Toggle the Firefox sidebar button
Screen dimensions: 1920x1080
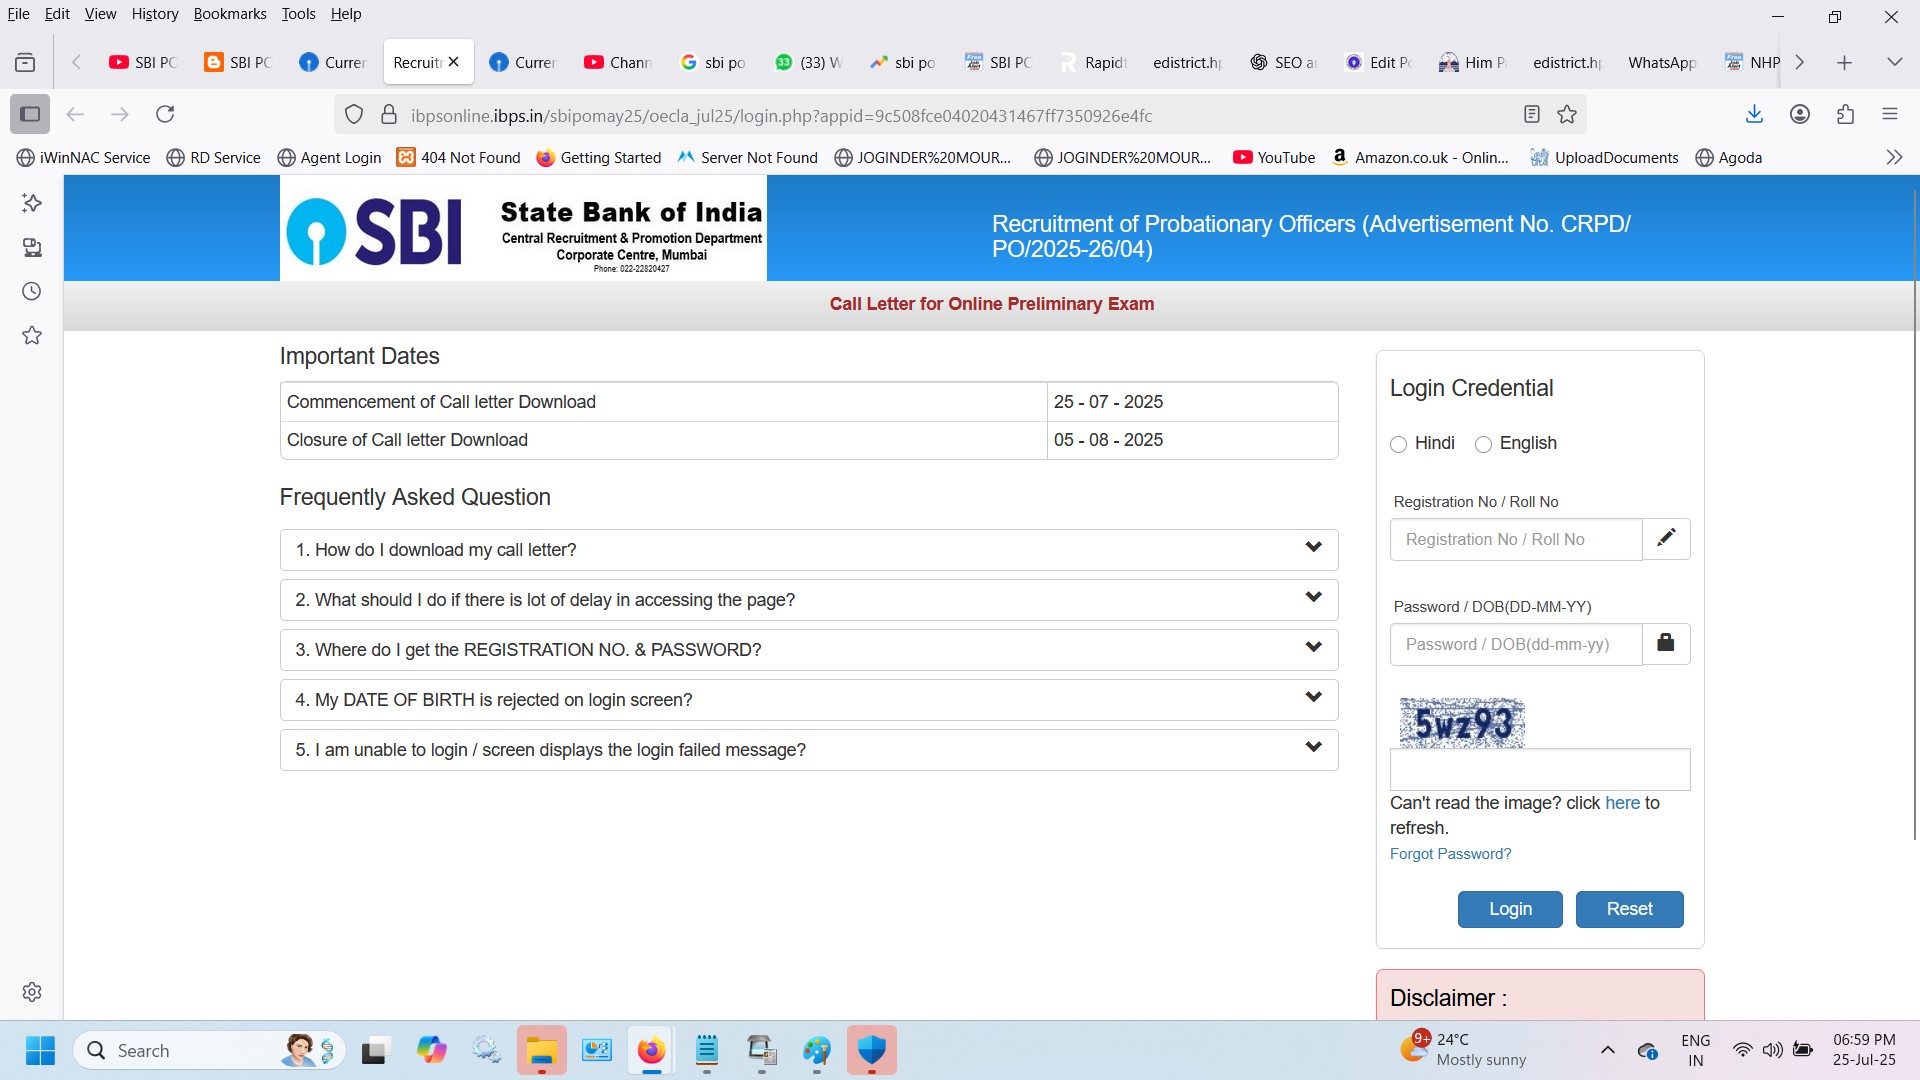[30, 114]
